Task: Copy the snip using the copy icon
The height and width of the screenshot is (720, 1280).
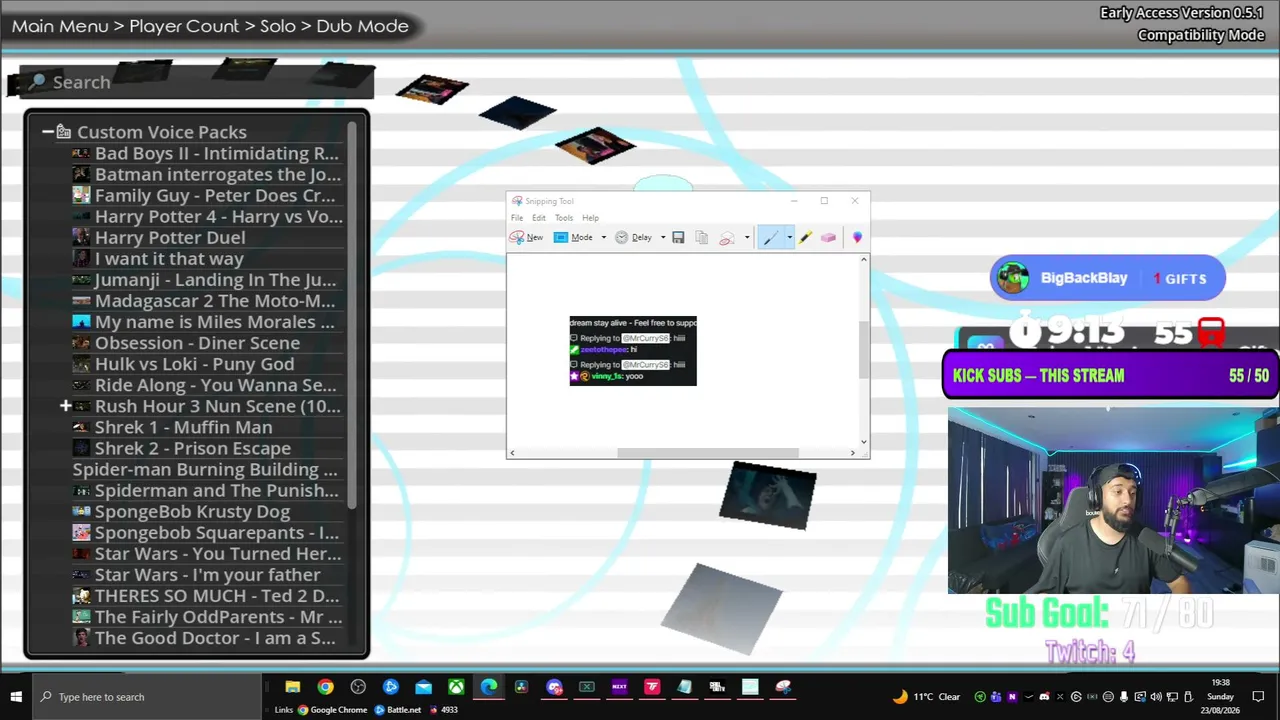Action: (701, 237)
